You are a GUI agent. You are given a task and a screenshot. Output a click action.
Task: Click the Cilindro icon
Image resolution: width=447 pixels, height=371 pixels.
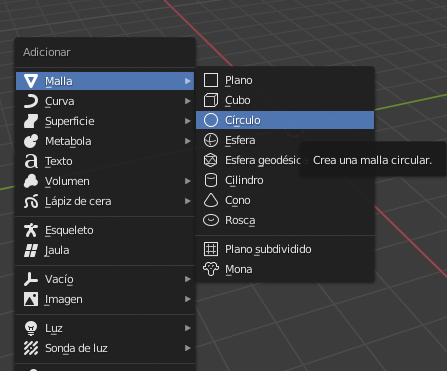point(211,180)
